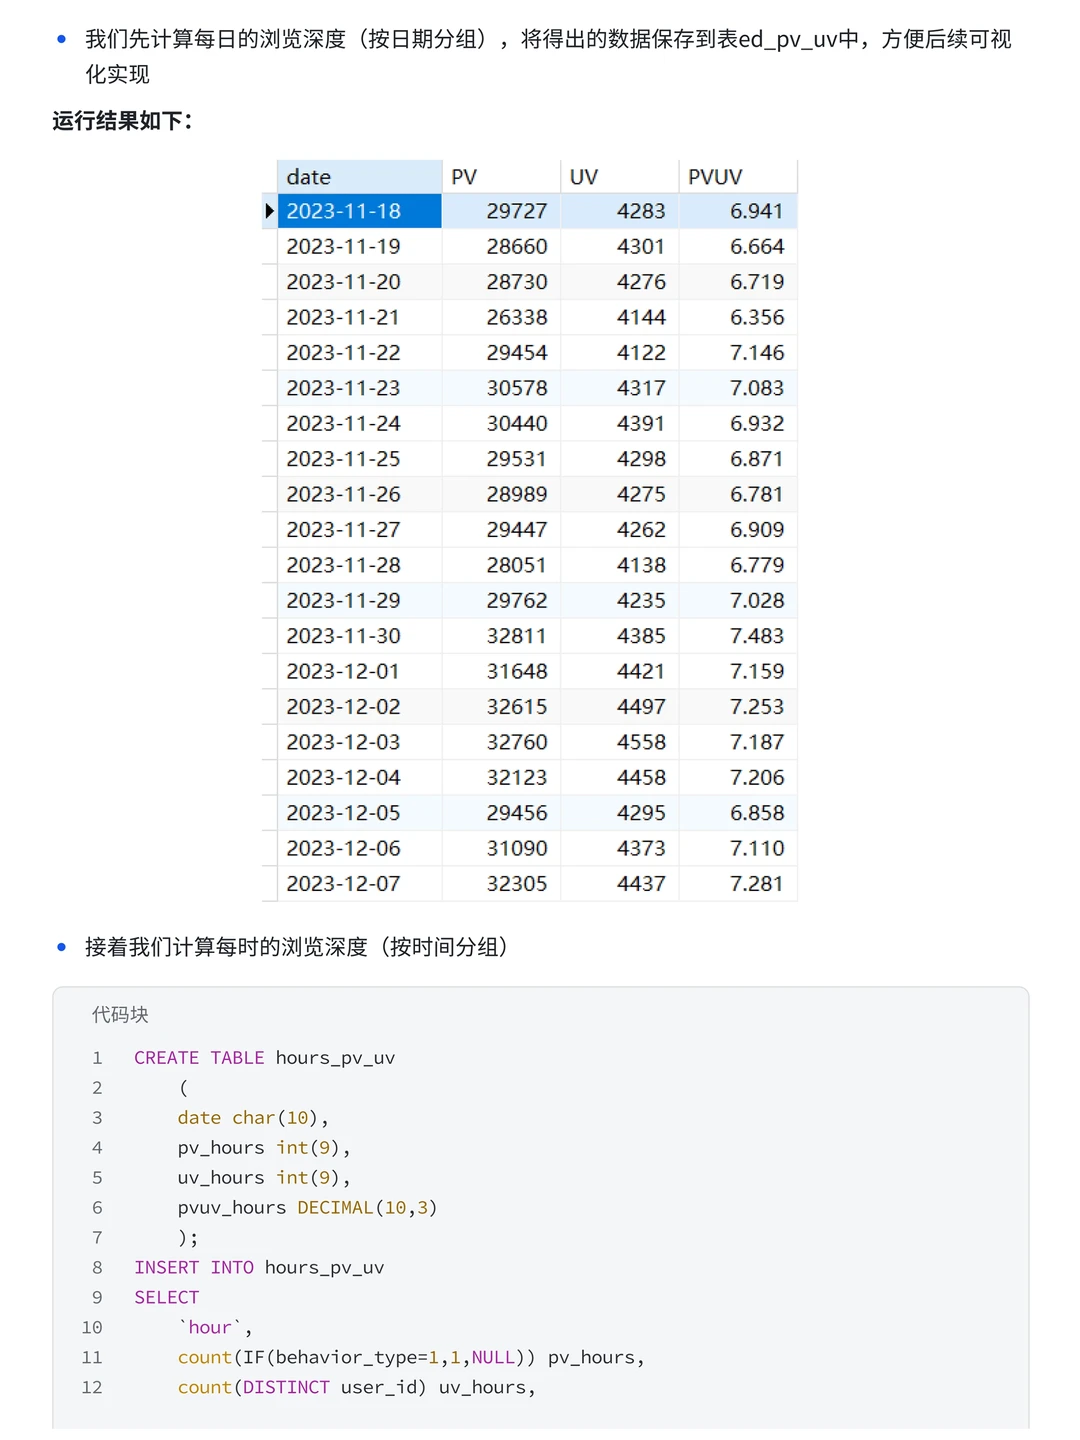Click the count(DISTINCT user_id) code line

(356, 1388)
